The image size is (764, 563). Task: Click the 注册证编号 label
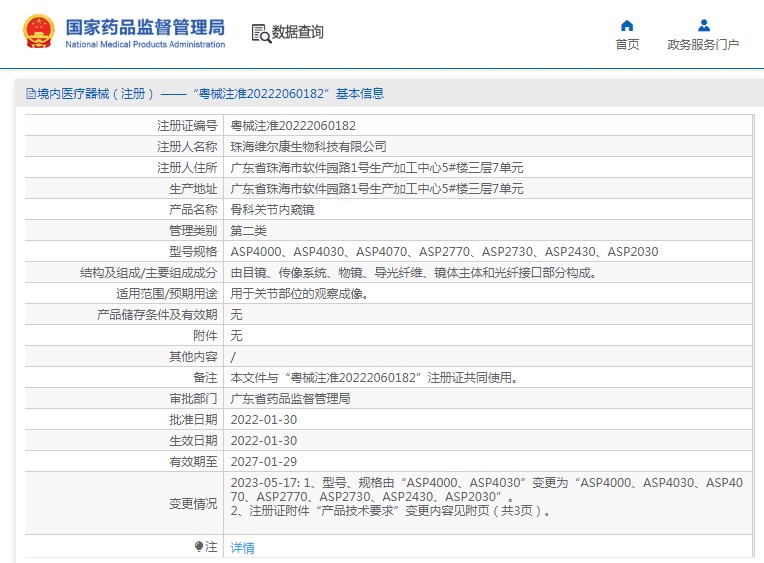187,126
